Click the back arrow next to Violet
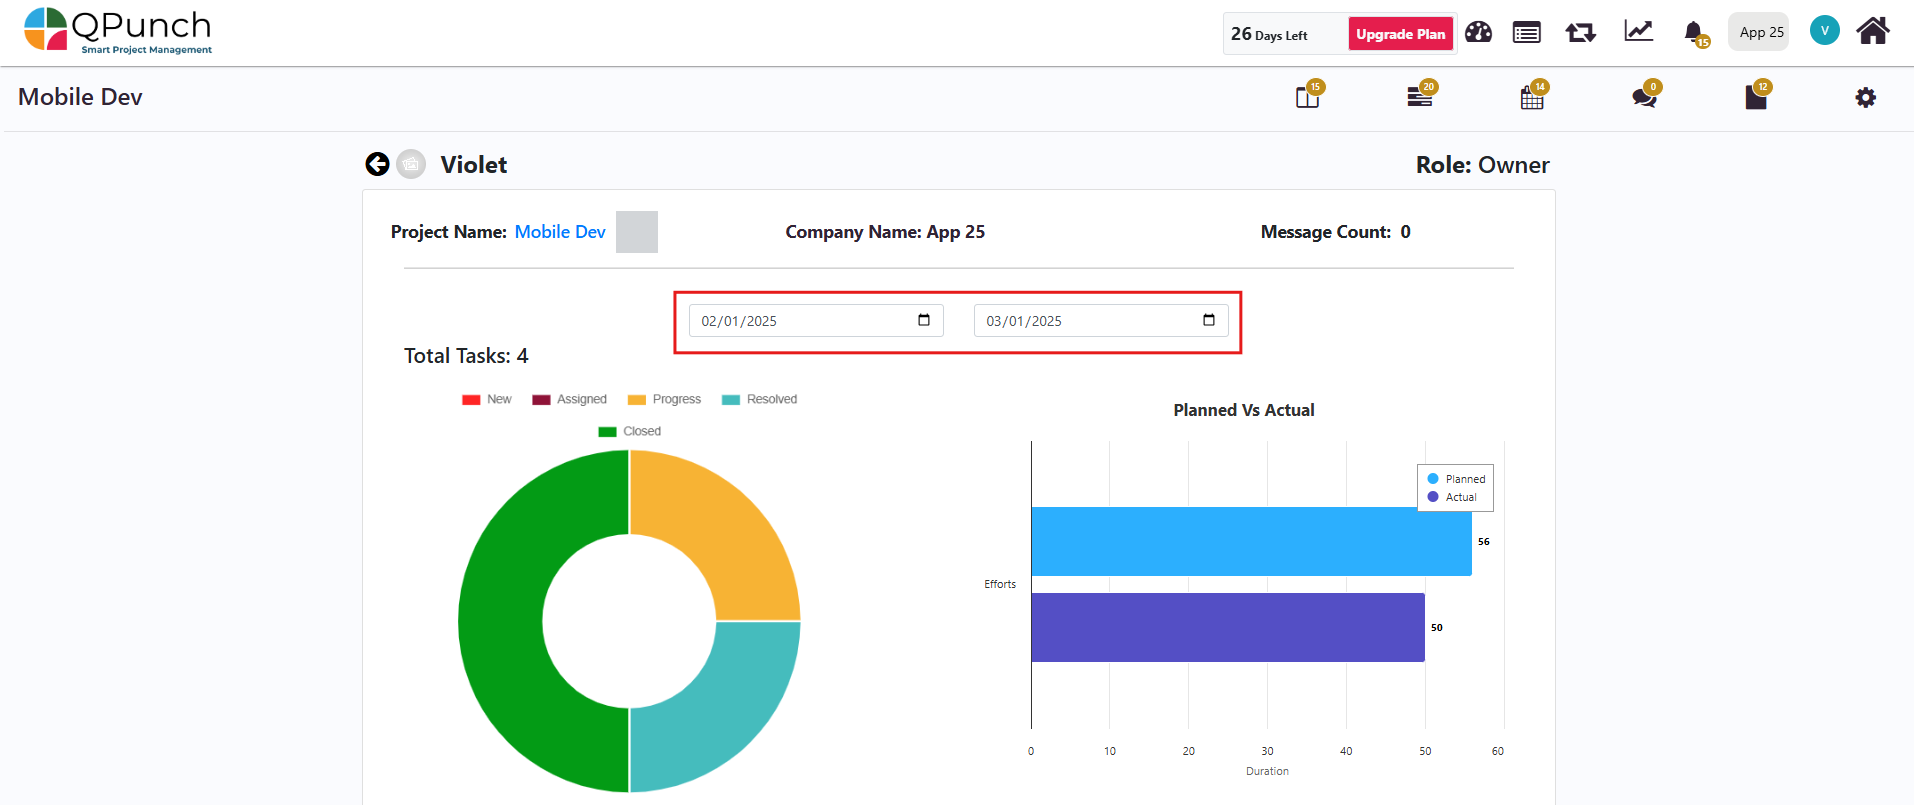This screenshot has width=1914, height=805. [x=377, y=164]
